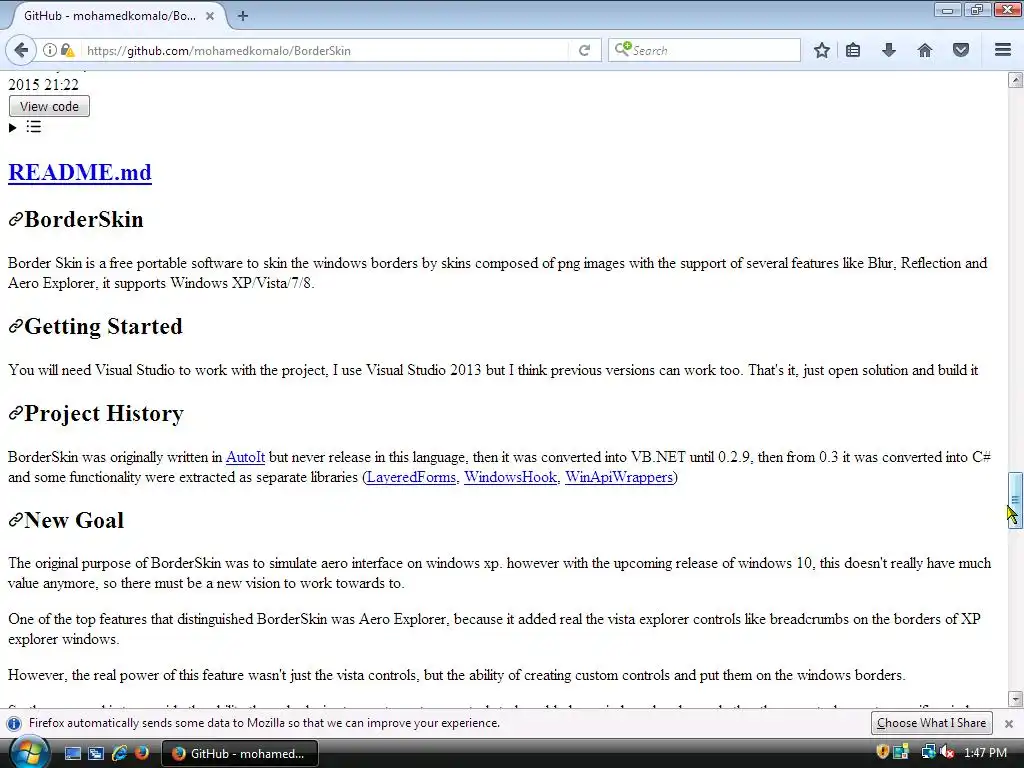Click anchor icon beside Getting Started
This screenshot has height=768, width=1024.
[16, 326]
